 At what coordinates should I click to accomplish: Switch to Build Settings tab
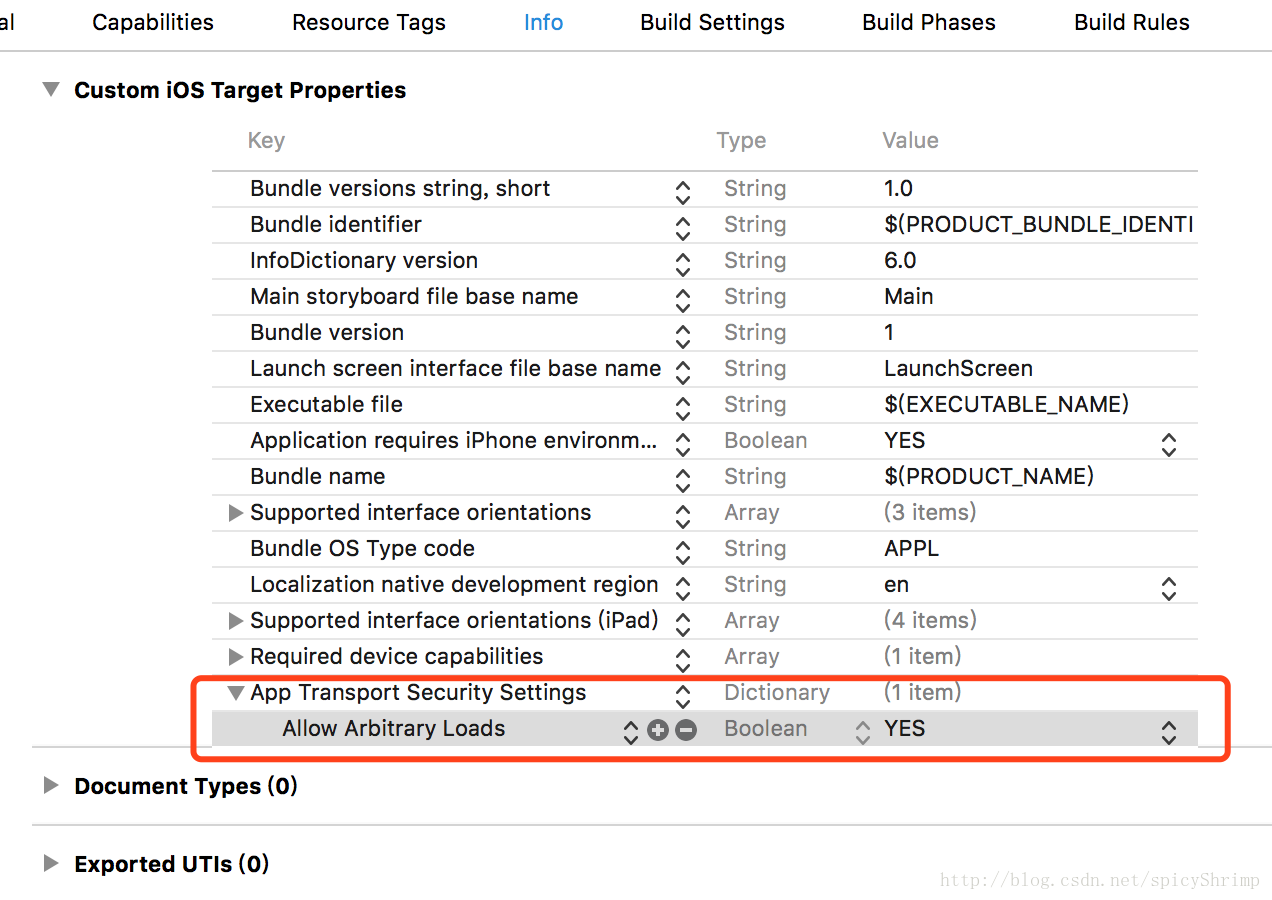click(x=712, y=22)
